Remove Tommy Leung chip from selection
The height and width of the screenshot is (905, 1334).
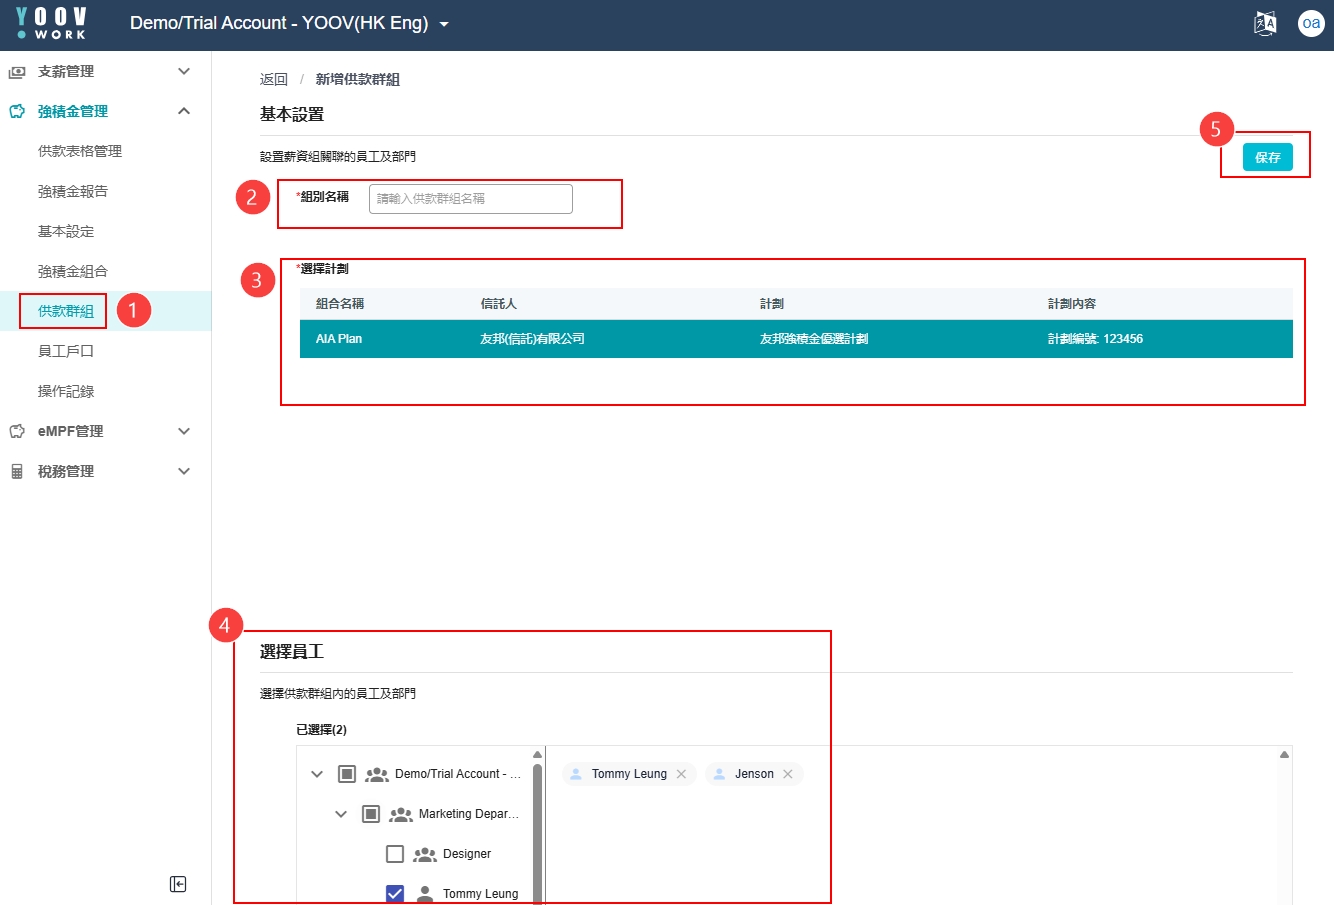681,774
